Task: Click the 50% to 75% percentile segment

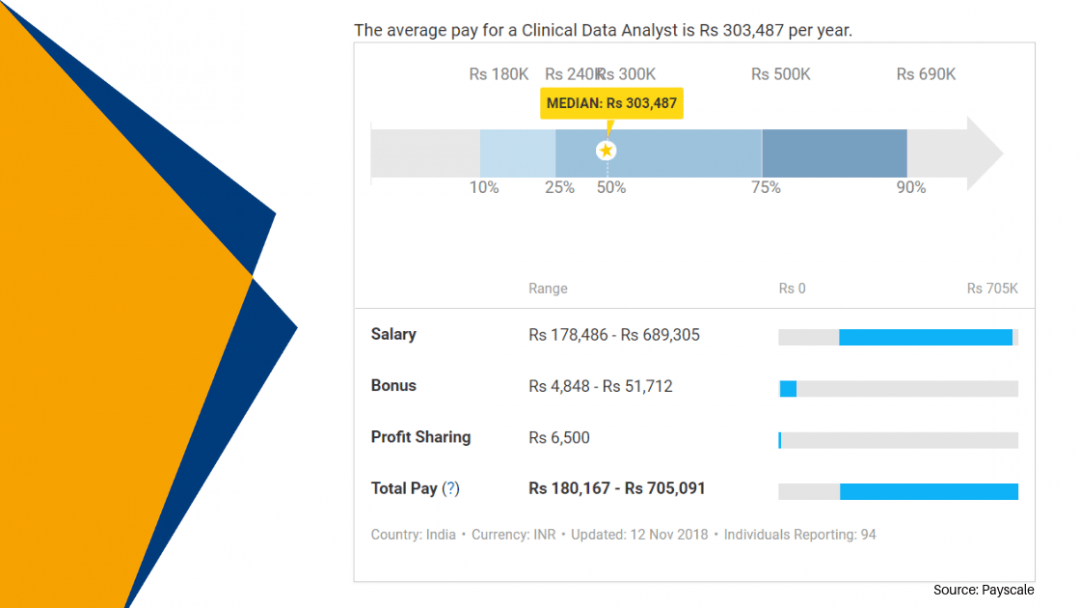Action: click(690, 154)
